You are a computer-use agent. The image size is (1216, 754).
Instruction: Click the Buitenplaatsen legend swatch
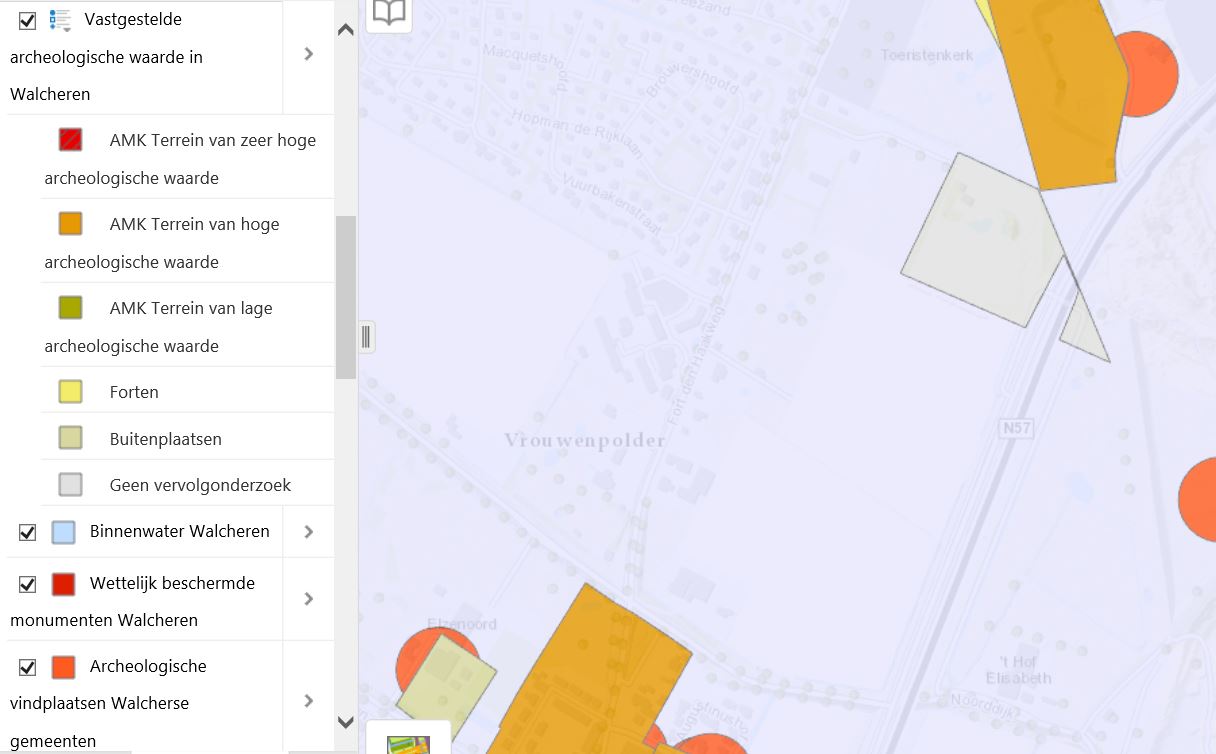pyautogui.click(x=70, y=438)
